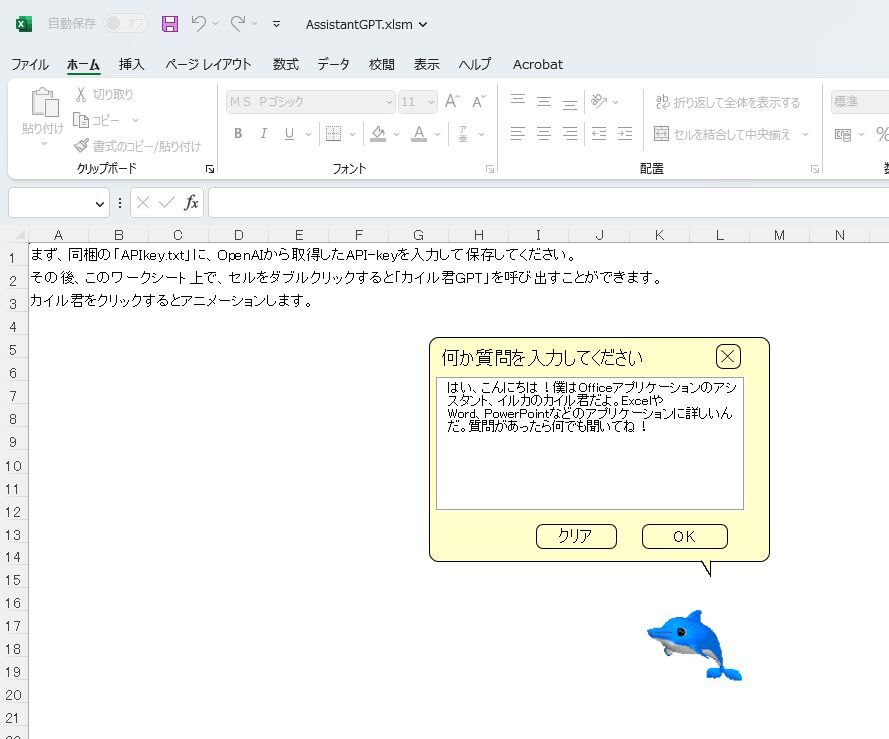Open the font name dropdown
The height and width of the screenshot is (739, 889).
point(391,101)
